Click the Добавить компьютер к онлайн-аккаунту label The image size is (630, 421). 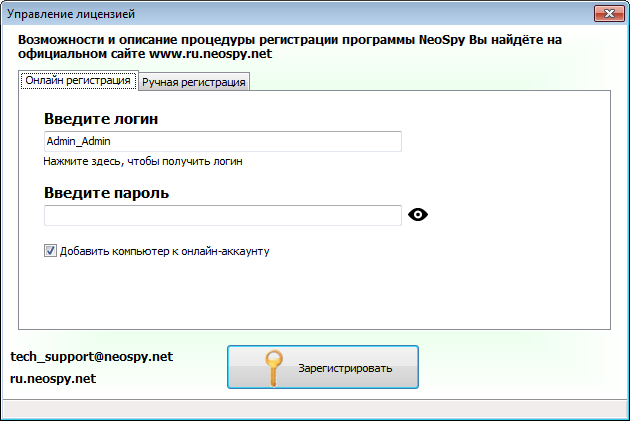coord(165,251)
